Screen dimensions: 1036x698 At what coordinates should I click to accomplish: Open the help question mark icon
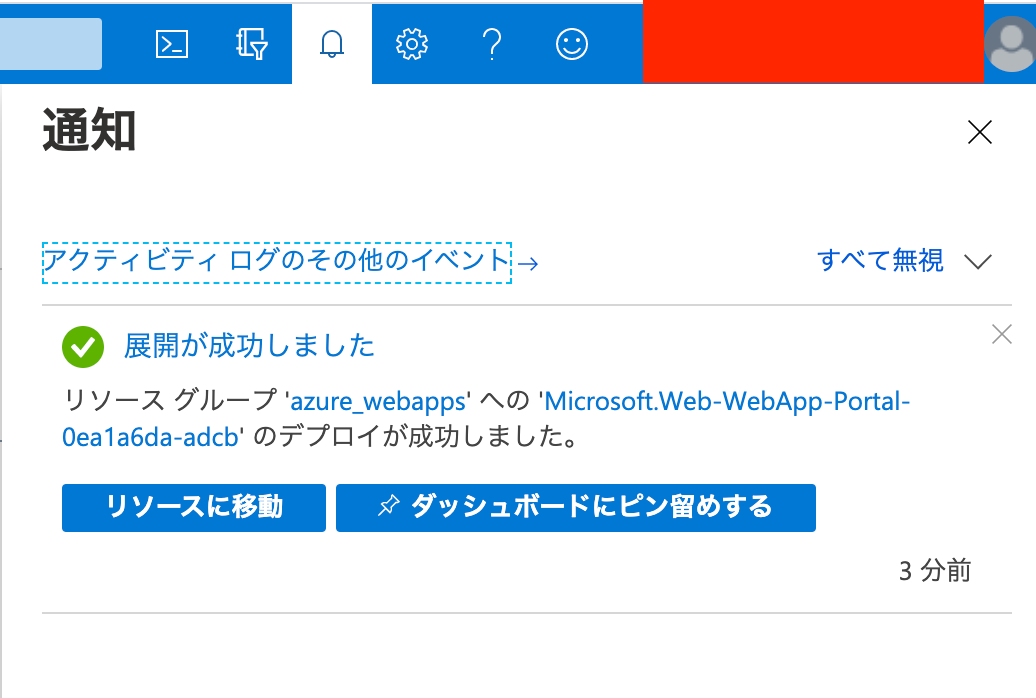[x=492, y=44]
